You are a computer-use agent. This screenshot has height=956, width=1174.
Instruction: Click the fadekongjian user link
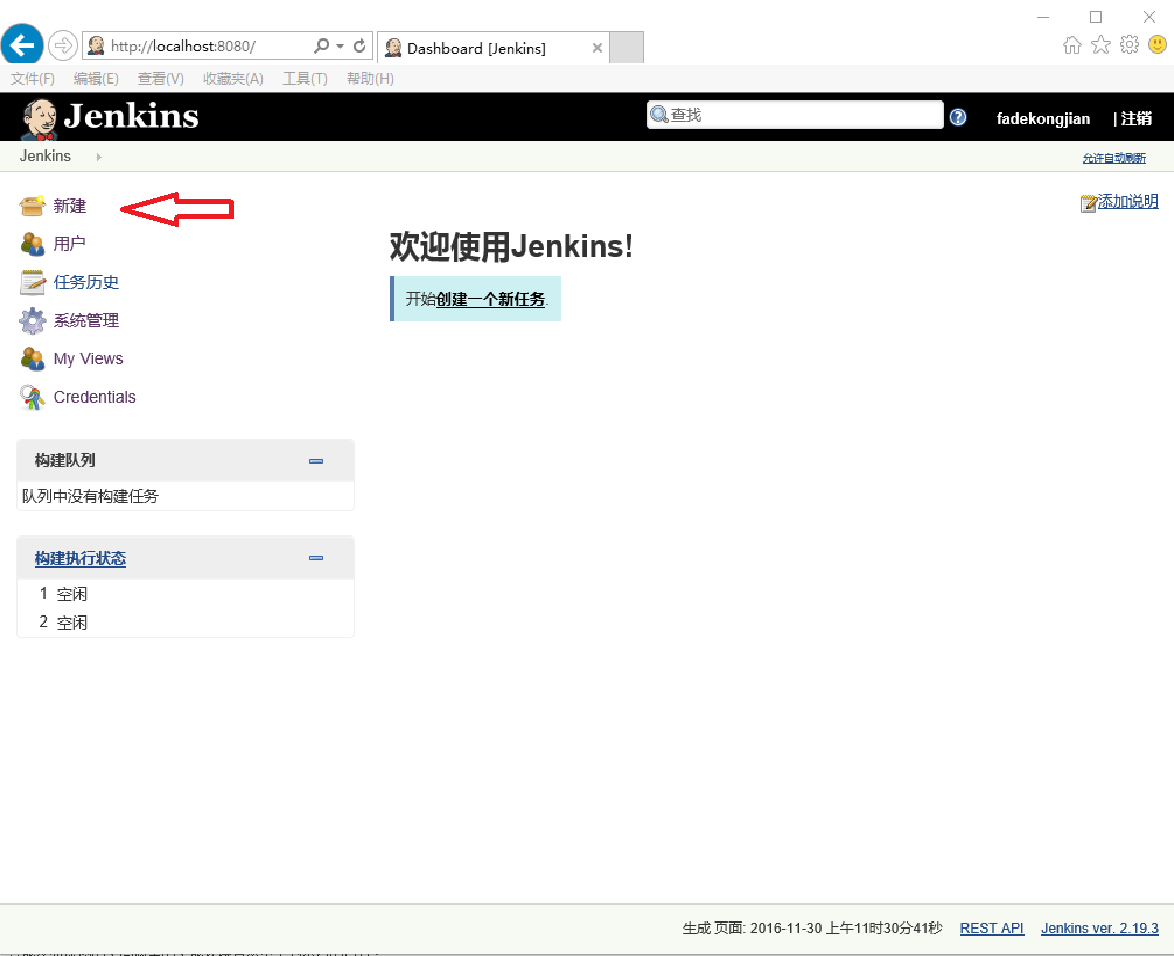(1043, 118)
